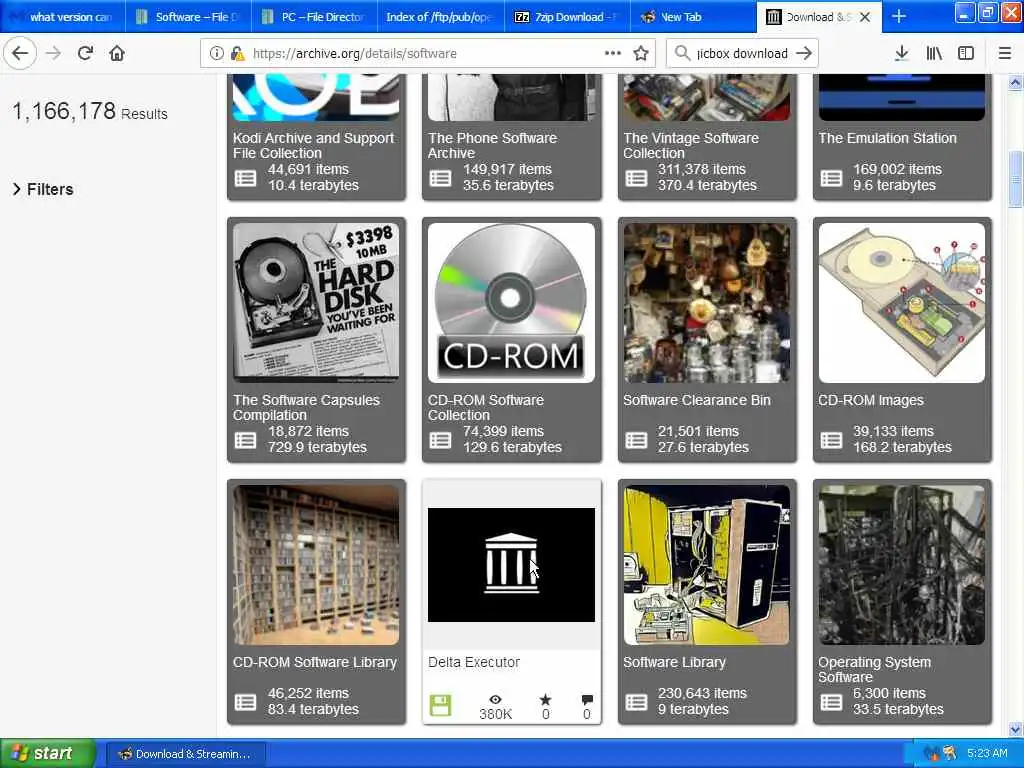
Task: Click Delta Executor favorites star icon
Action: [x=545, y=699]
